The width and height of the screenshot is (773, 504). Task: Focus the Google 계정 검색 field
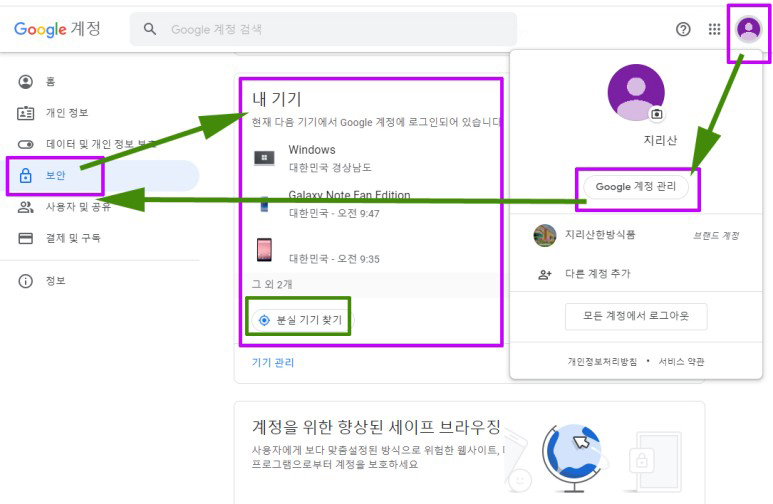click(323, 29)
